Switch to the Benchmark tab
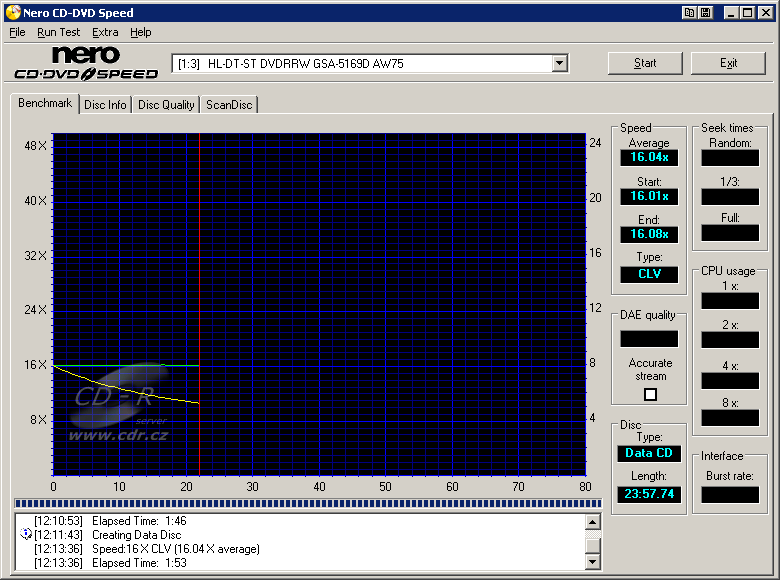The width and height of the screenshot is (780, 580). 45,103
